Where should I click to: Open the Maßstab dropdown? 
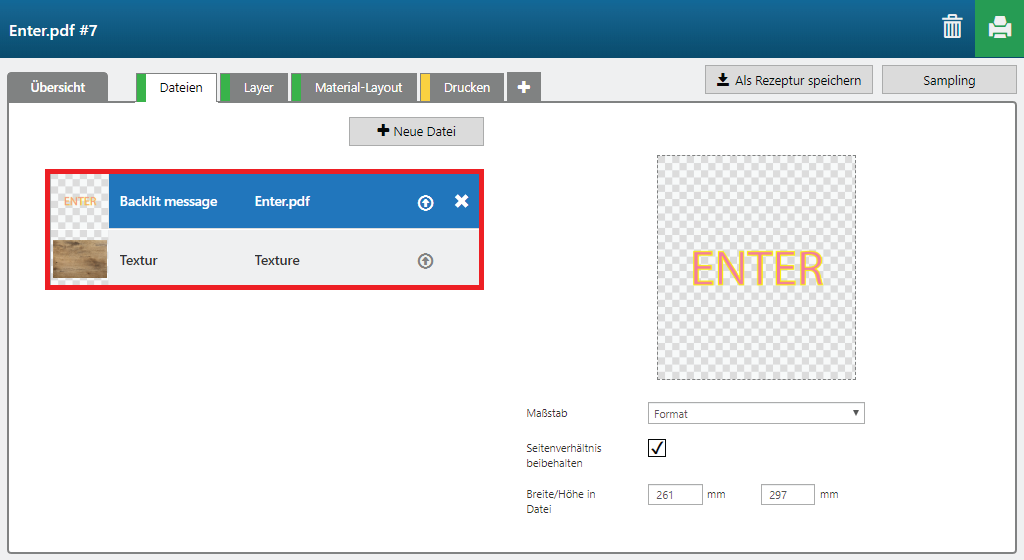click(x=756, y=413)
